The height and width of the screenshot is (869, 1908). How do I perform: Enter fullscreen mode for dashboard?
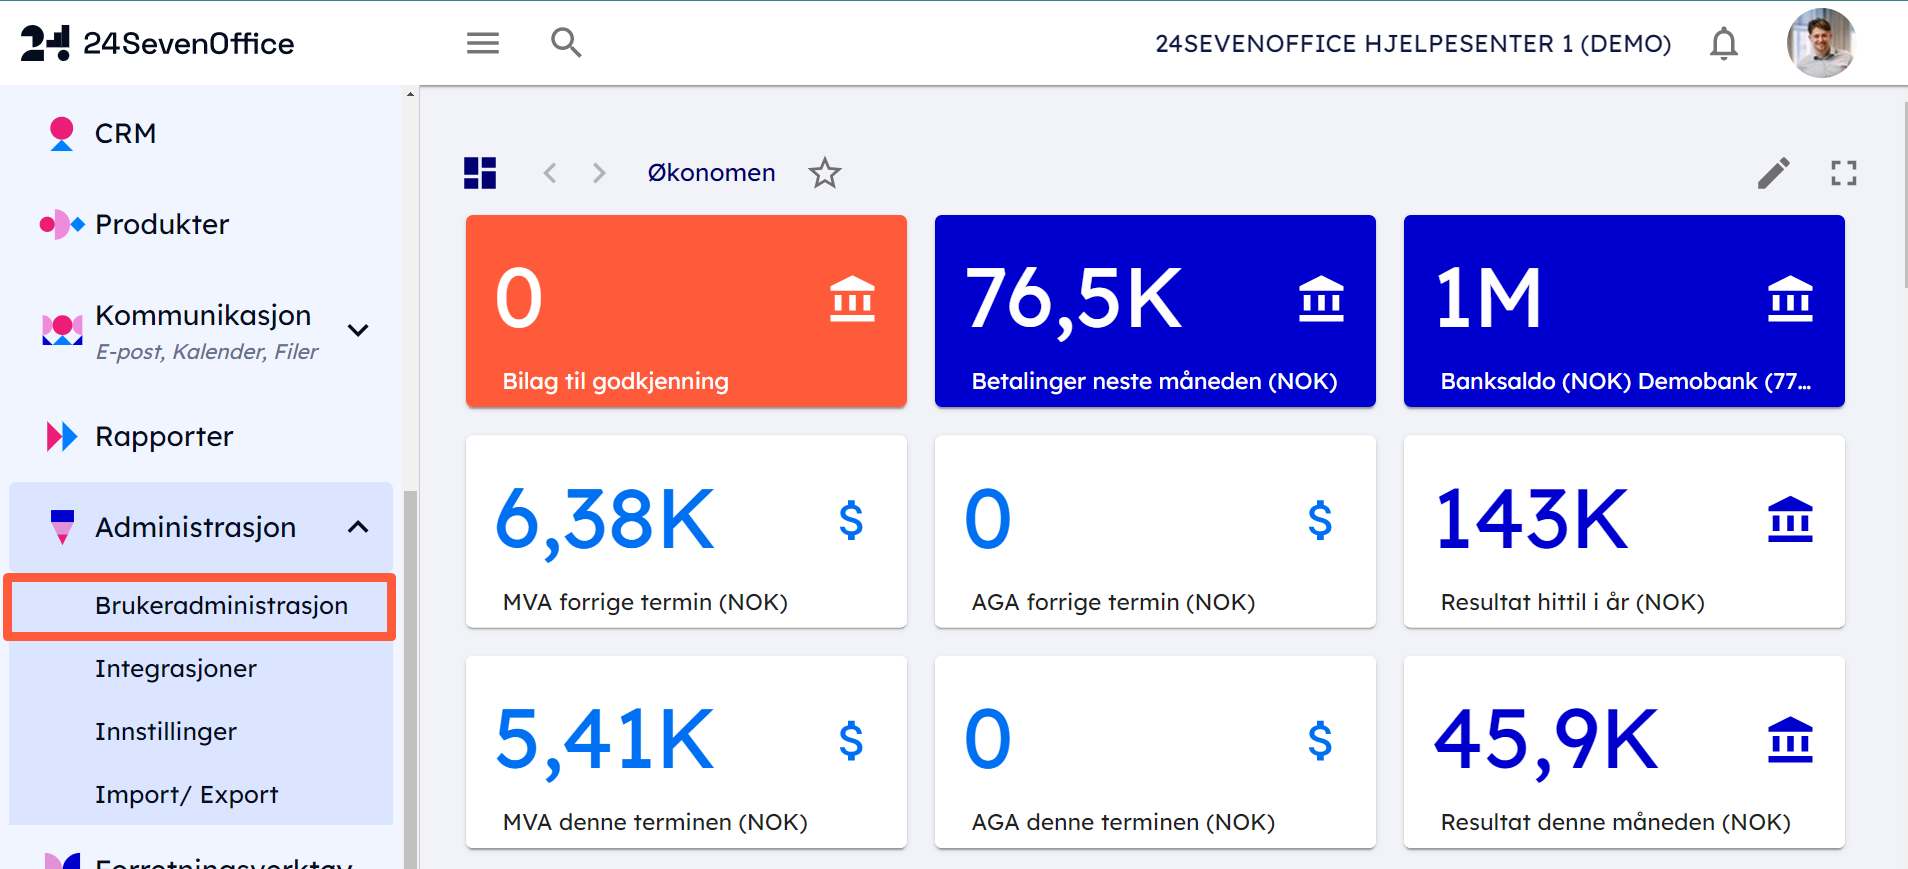click(x=1843, y=173)
